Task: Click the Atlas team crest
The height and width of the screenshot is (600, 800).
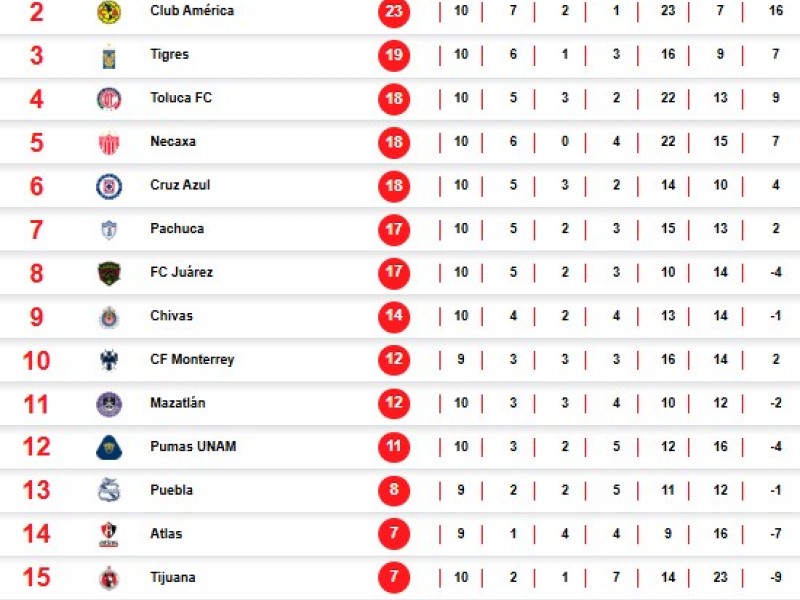Action: click(108, 535)
